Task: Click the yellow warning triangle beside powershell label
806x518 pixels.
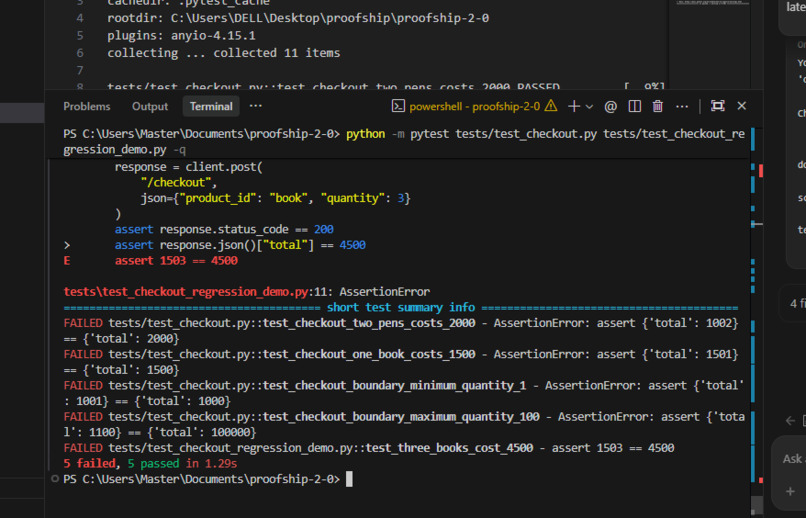Action: [551, 106]
